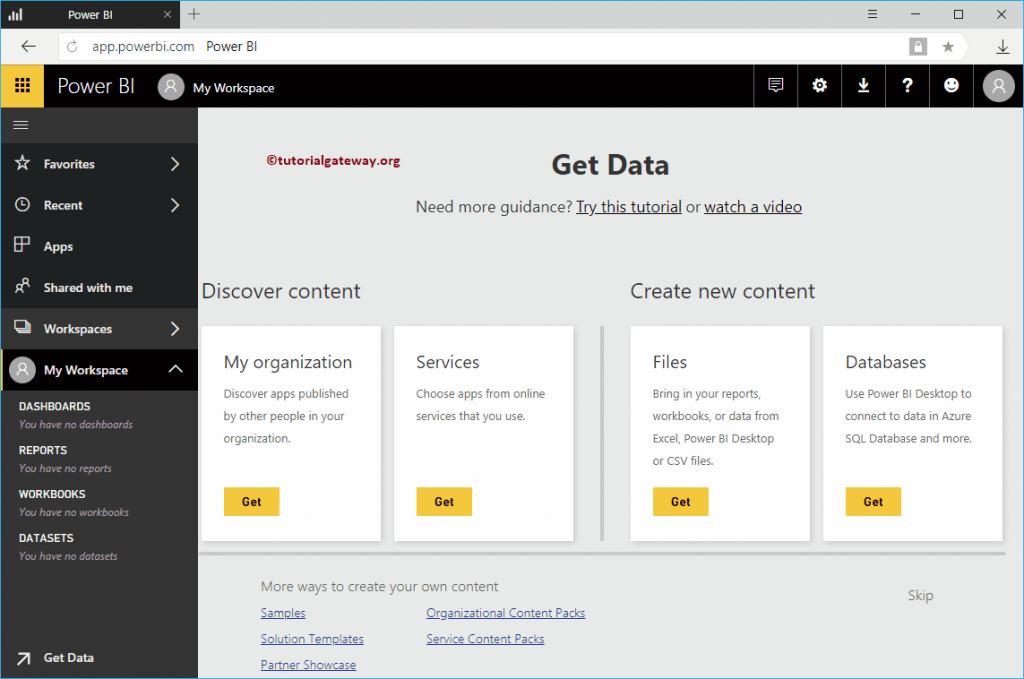Click the user profile avatar
The width and height of the screenshot is (1024, 679).
pyautogui.click(x=998, y=86)
